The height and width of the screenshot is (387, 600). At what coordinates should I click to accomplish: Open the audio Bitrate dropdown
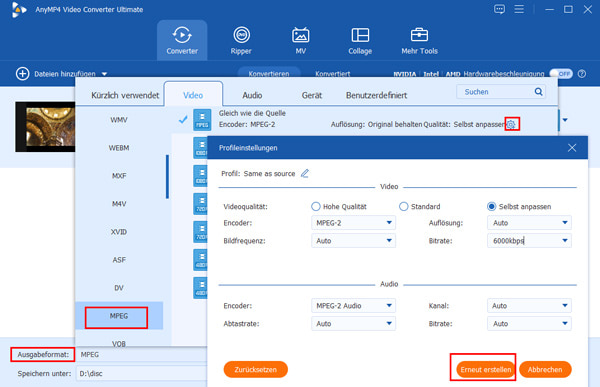[529, 324]
